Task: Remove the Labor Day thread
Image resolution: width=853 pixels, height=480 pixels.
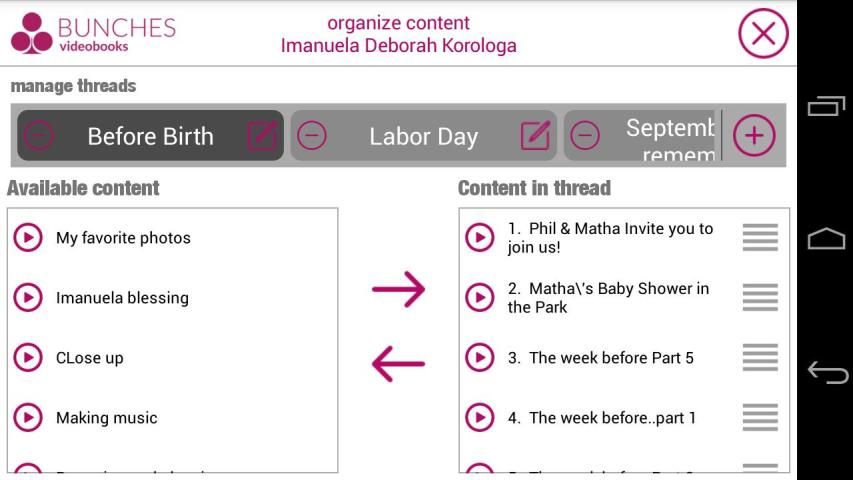Action: [x=312, y=136]
